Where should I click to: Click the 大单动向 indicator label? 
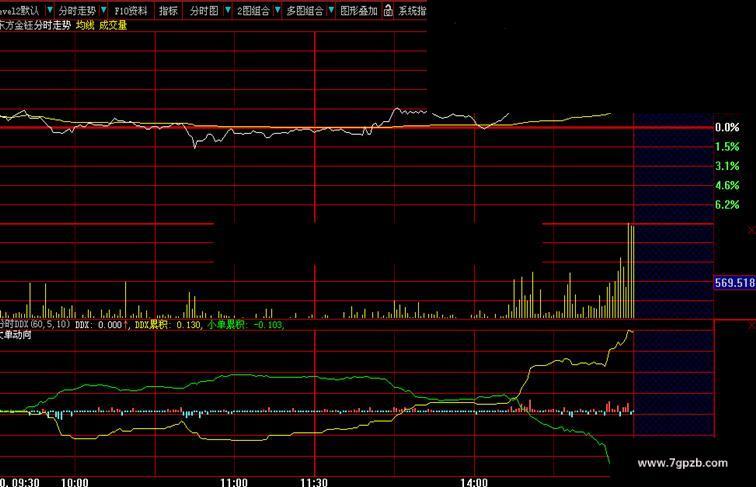tap(15, 335)
